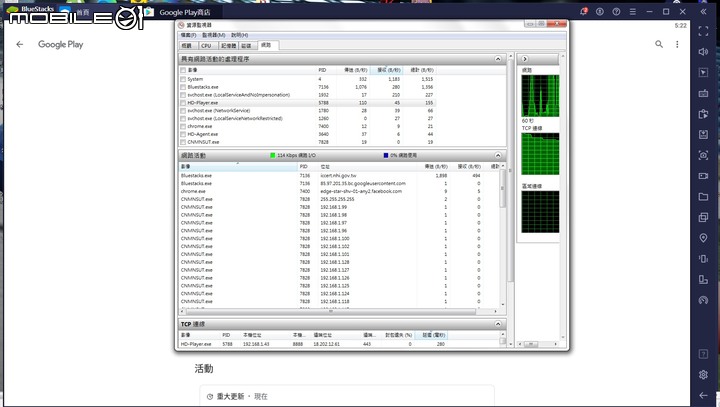720x407 pixels.
Task: Switch to the 磁碟 tab
Action: click(x=247, y=45)
